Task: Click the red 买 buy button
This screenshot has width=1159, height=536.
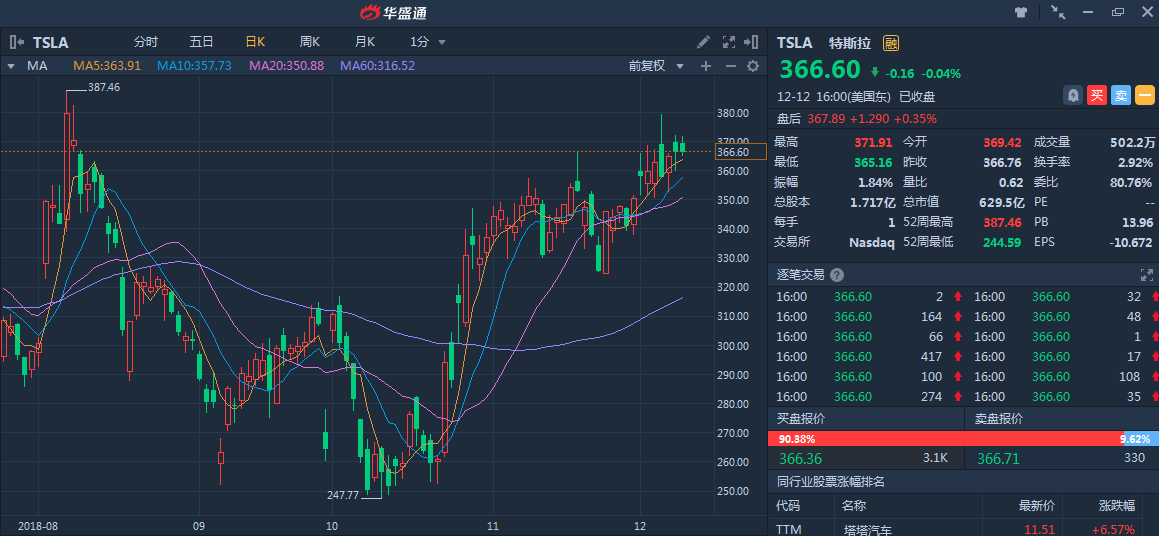Action: click(x=1097, y=96)
